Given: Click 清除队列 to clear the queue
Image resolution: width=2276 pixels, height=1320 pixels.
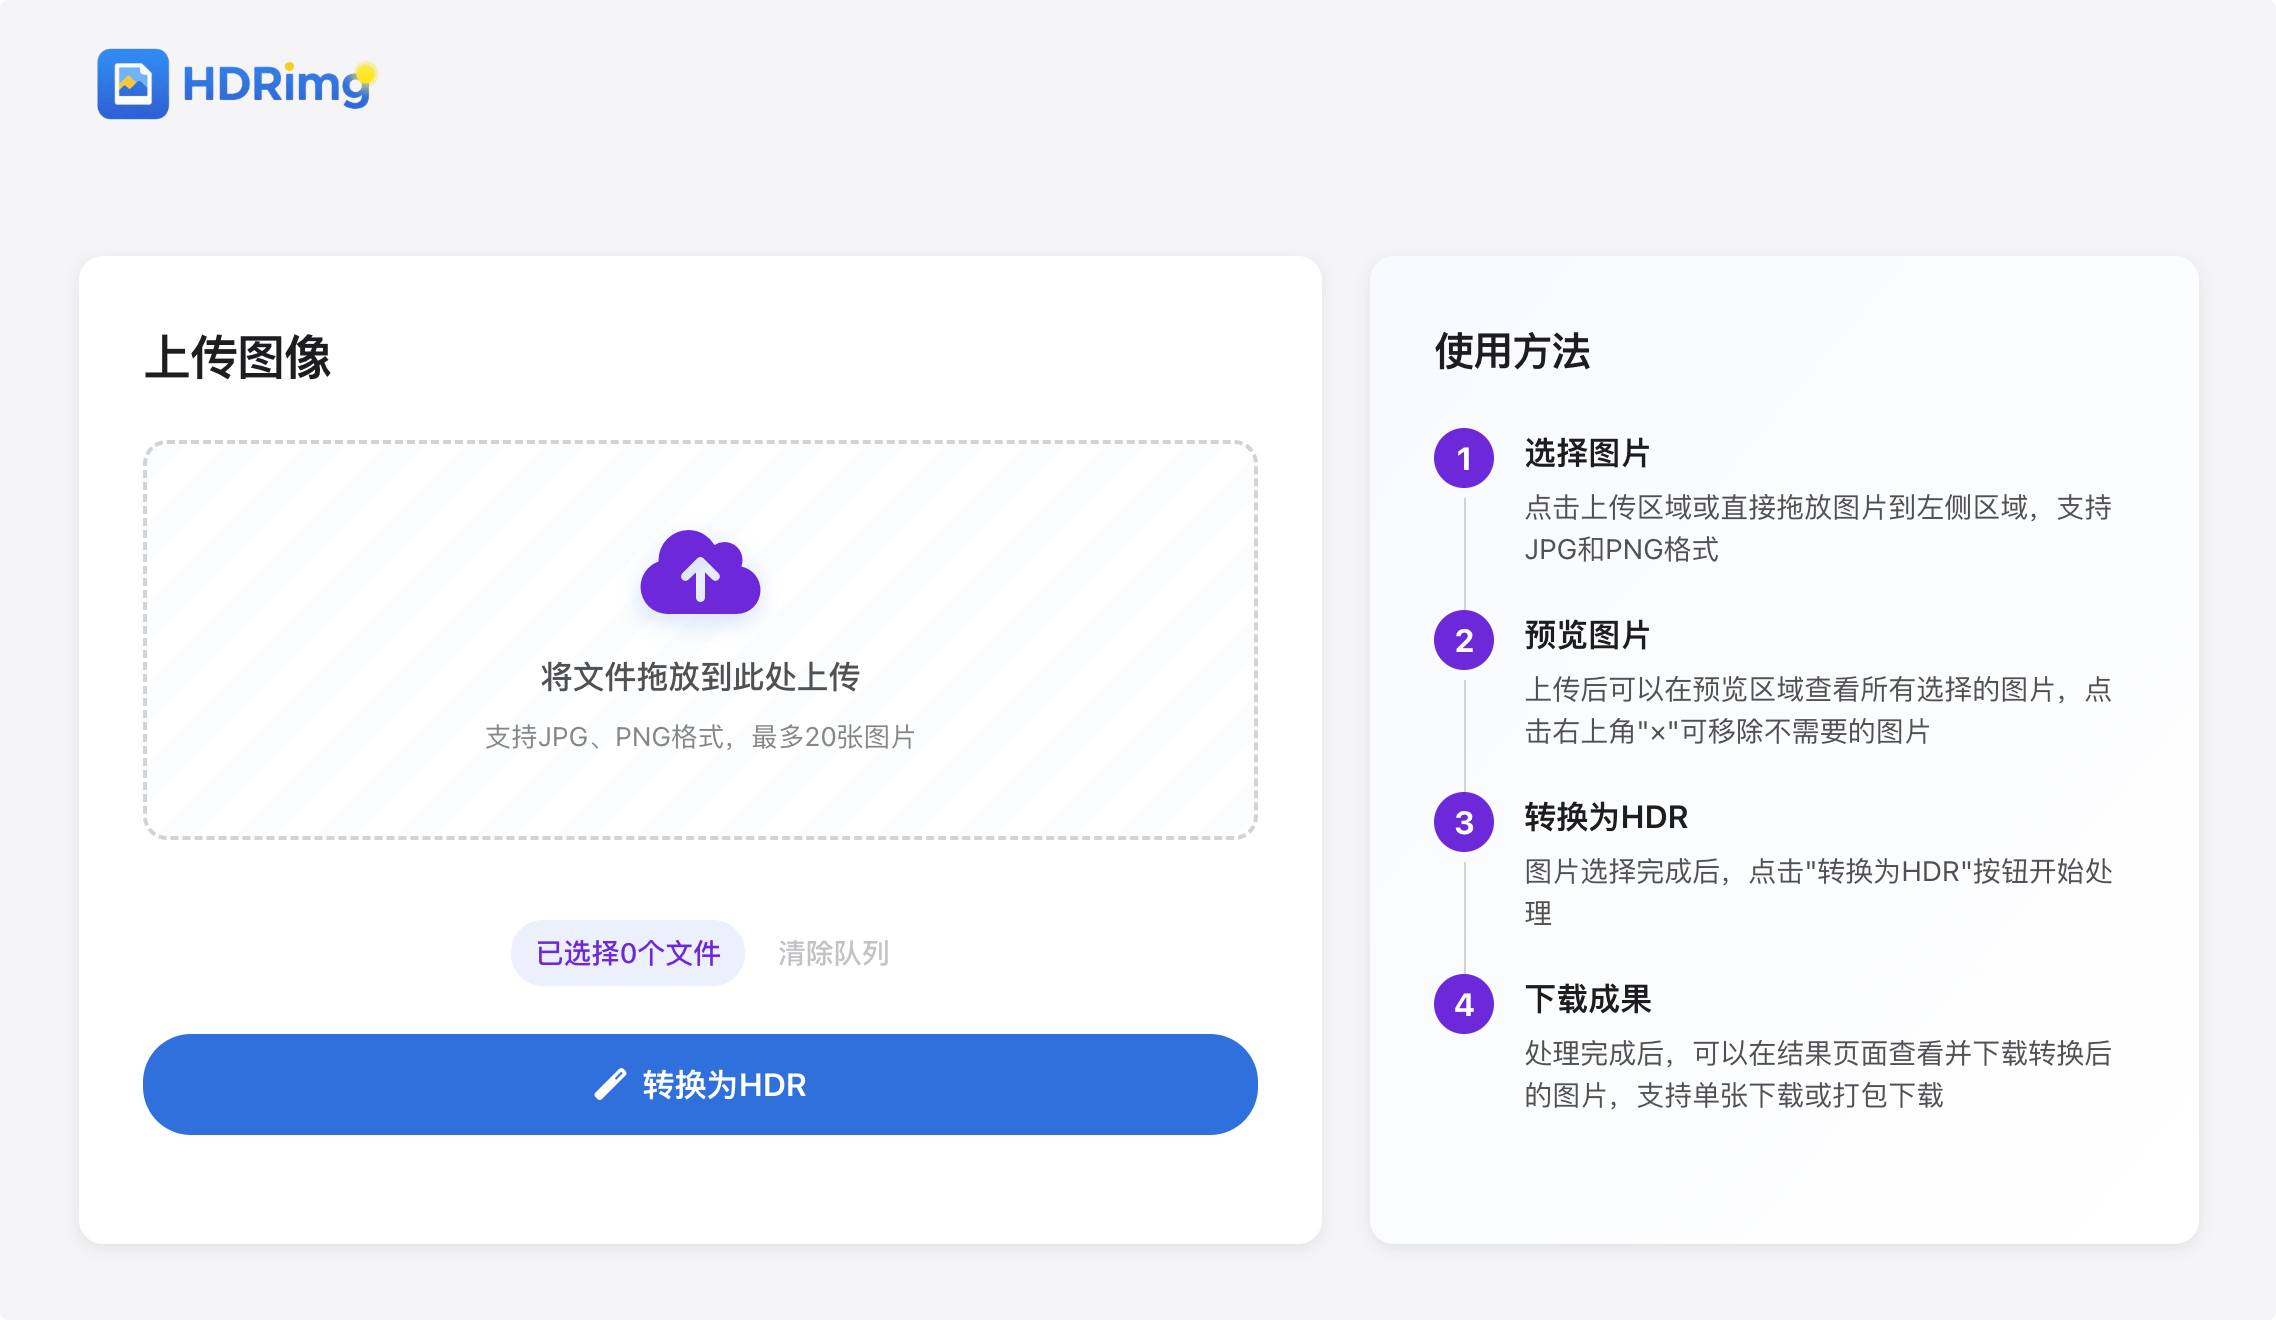Looking at the screenshot, I should pyautogui.click(x=833, y=953).
